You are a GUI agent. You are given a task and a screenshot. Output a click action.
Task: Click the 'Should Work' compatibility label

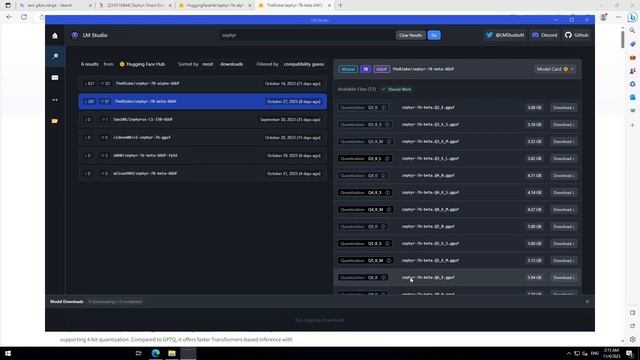(396, 89)
